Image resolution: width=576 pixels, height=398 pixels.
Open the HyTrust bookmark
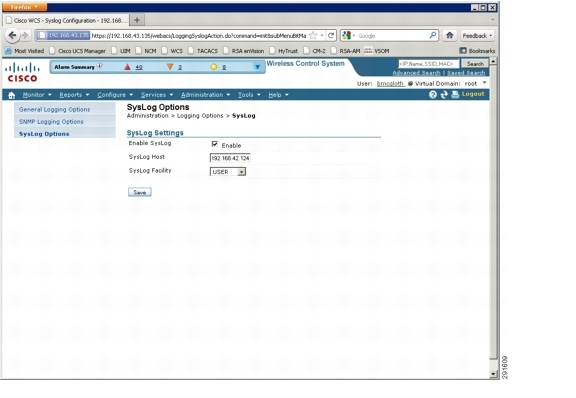pyautogui.click(x=284, y=51)
